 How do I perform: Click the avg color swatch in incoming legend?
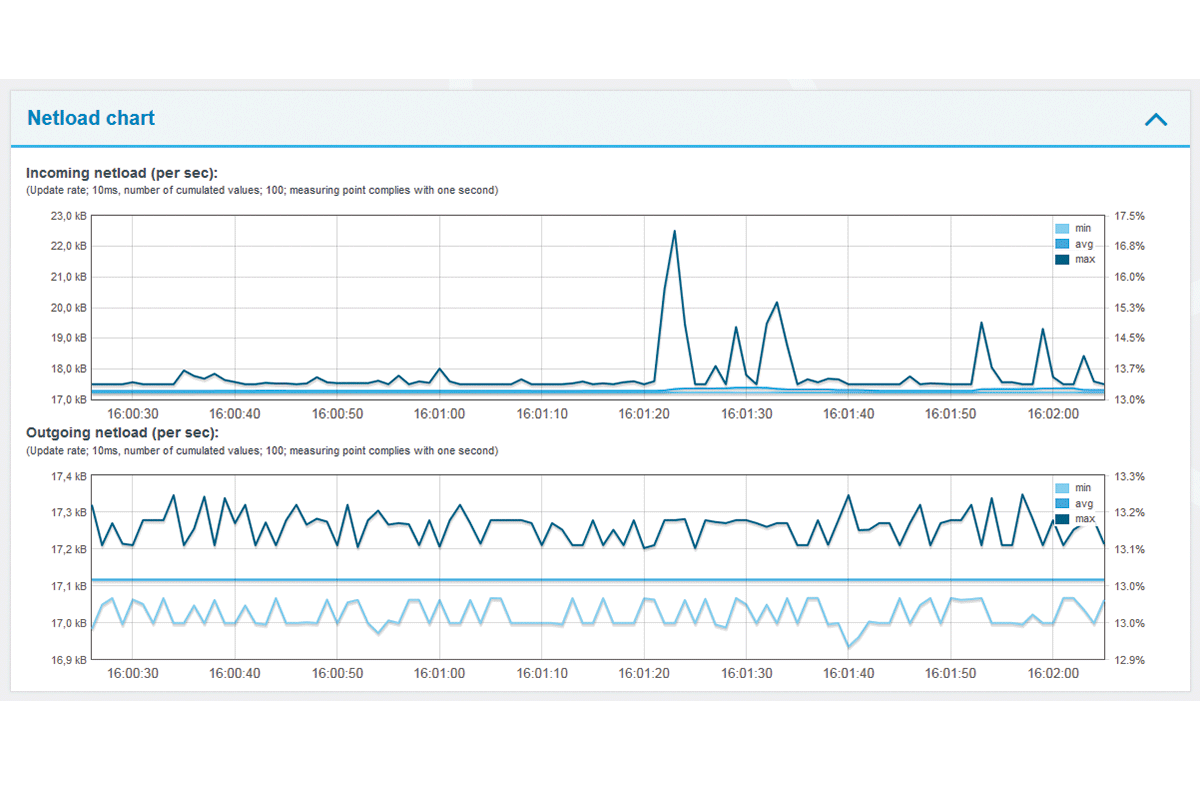point(1062,244)
